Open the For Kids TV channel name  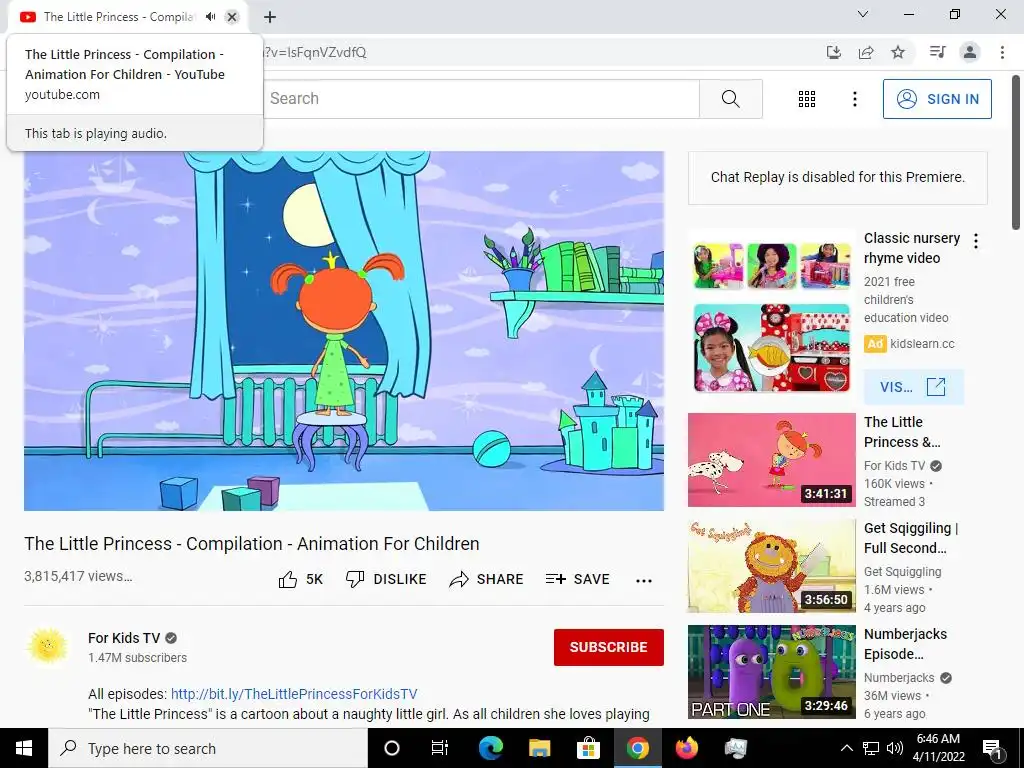(x=124, y=638)
